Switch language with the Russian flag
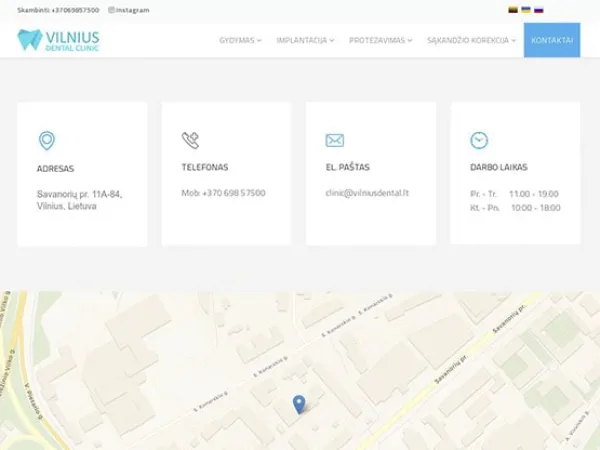Screen dimensions: 600x450 [x=539, y=10]
